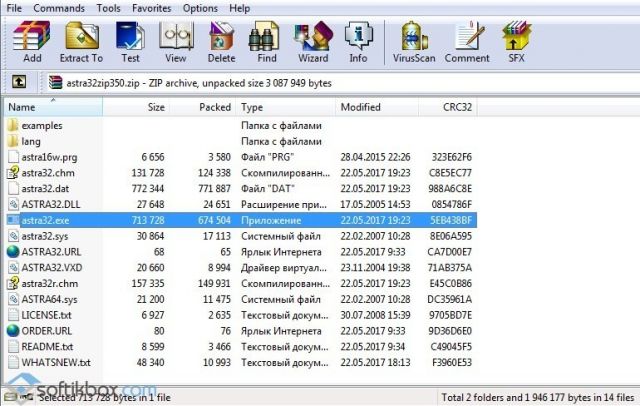Screen dimensions: 640x406
Task: Run the Test archive tool
Action: click(x=130, y=42)
